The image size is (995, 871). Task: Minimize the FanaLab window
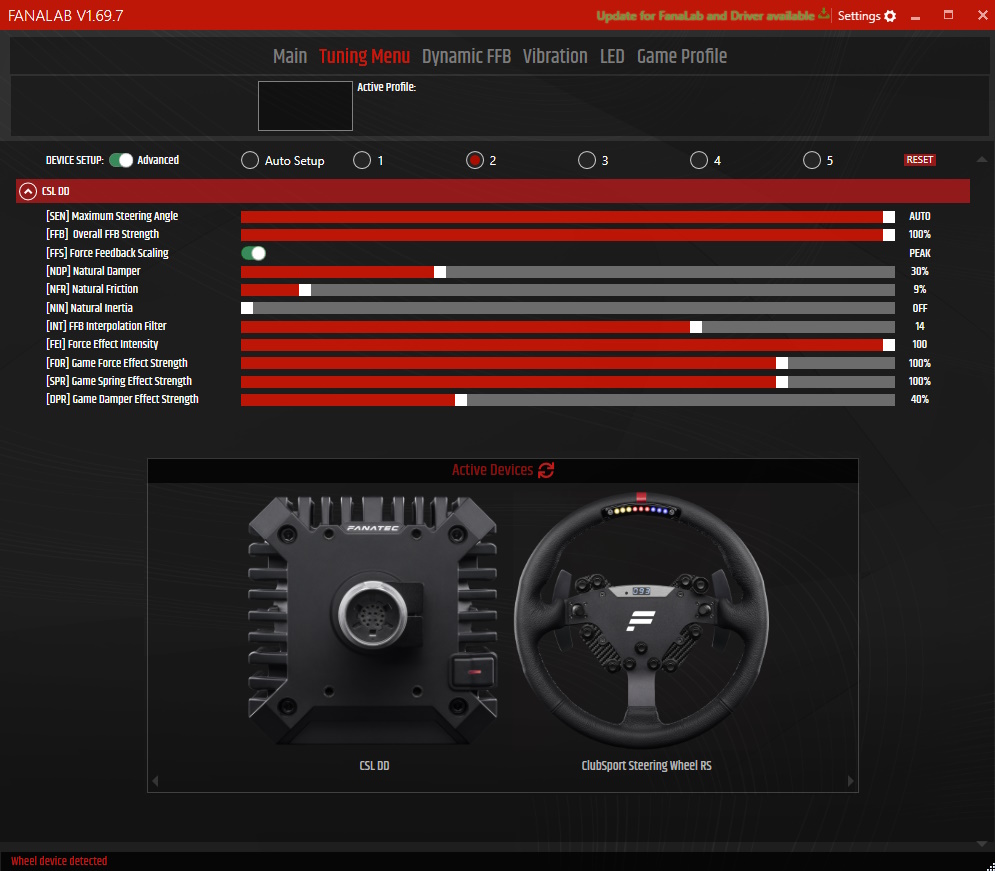click(915, 16)
